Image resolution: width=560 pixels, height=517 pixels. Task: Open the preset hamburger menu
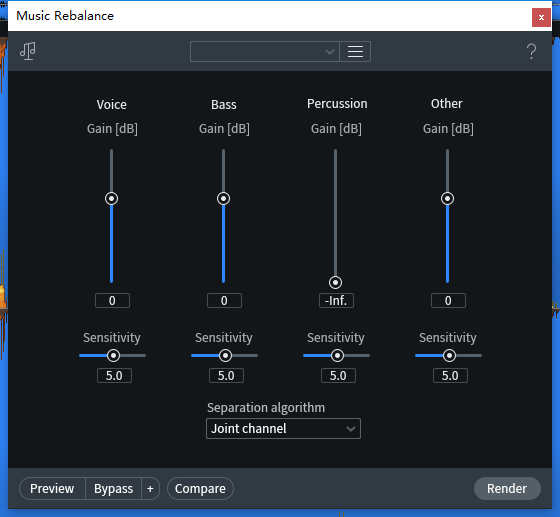(355, 51)
